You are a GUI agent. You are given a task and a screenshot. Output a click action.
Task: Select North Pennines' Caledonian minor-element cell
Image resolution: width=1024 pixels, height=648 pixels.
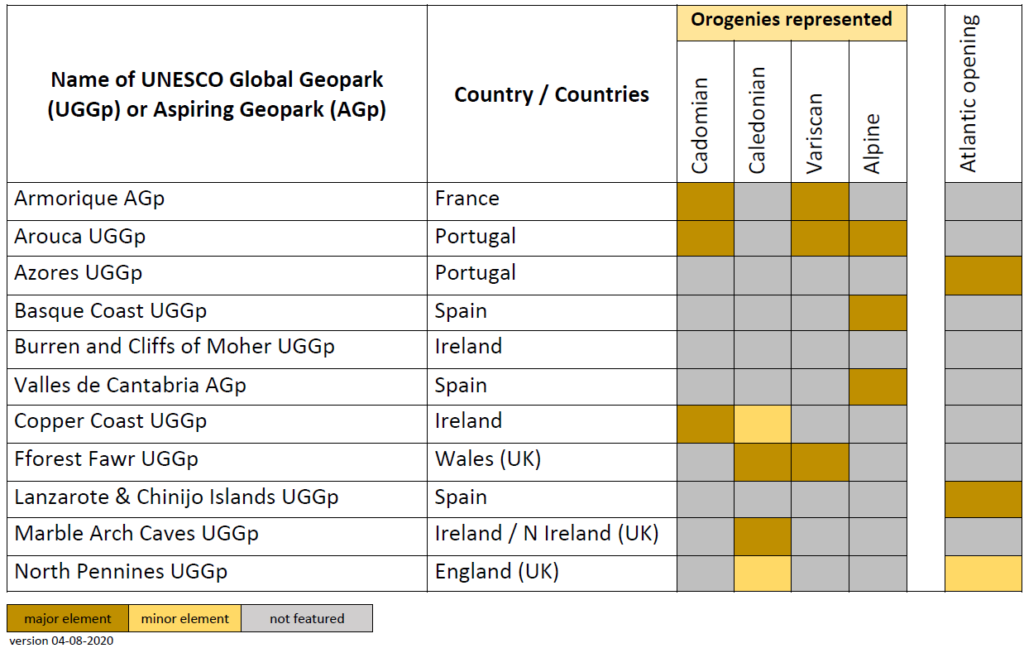point(762,574)
